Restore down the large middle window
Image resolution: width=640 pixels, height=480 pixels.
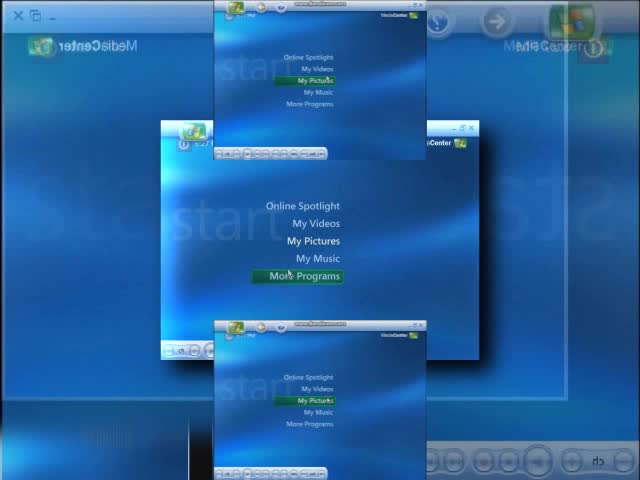click(462, 128)
